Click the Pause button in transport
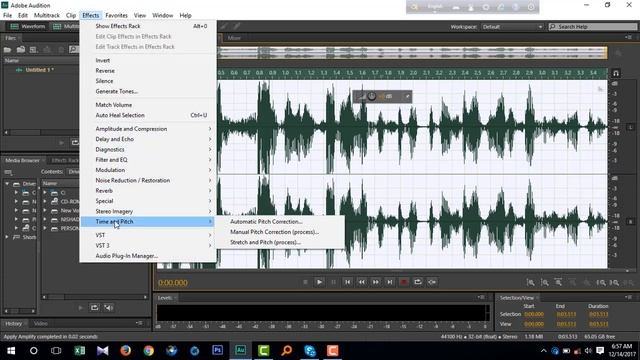This screenshot has width=640, height=360. click(333, 282)
